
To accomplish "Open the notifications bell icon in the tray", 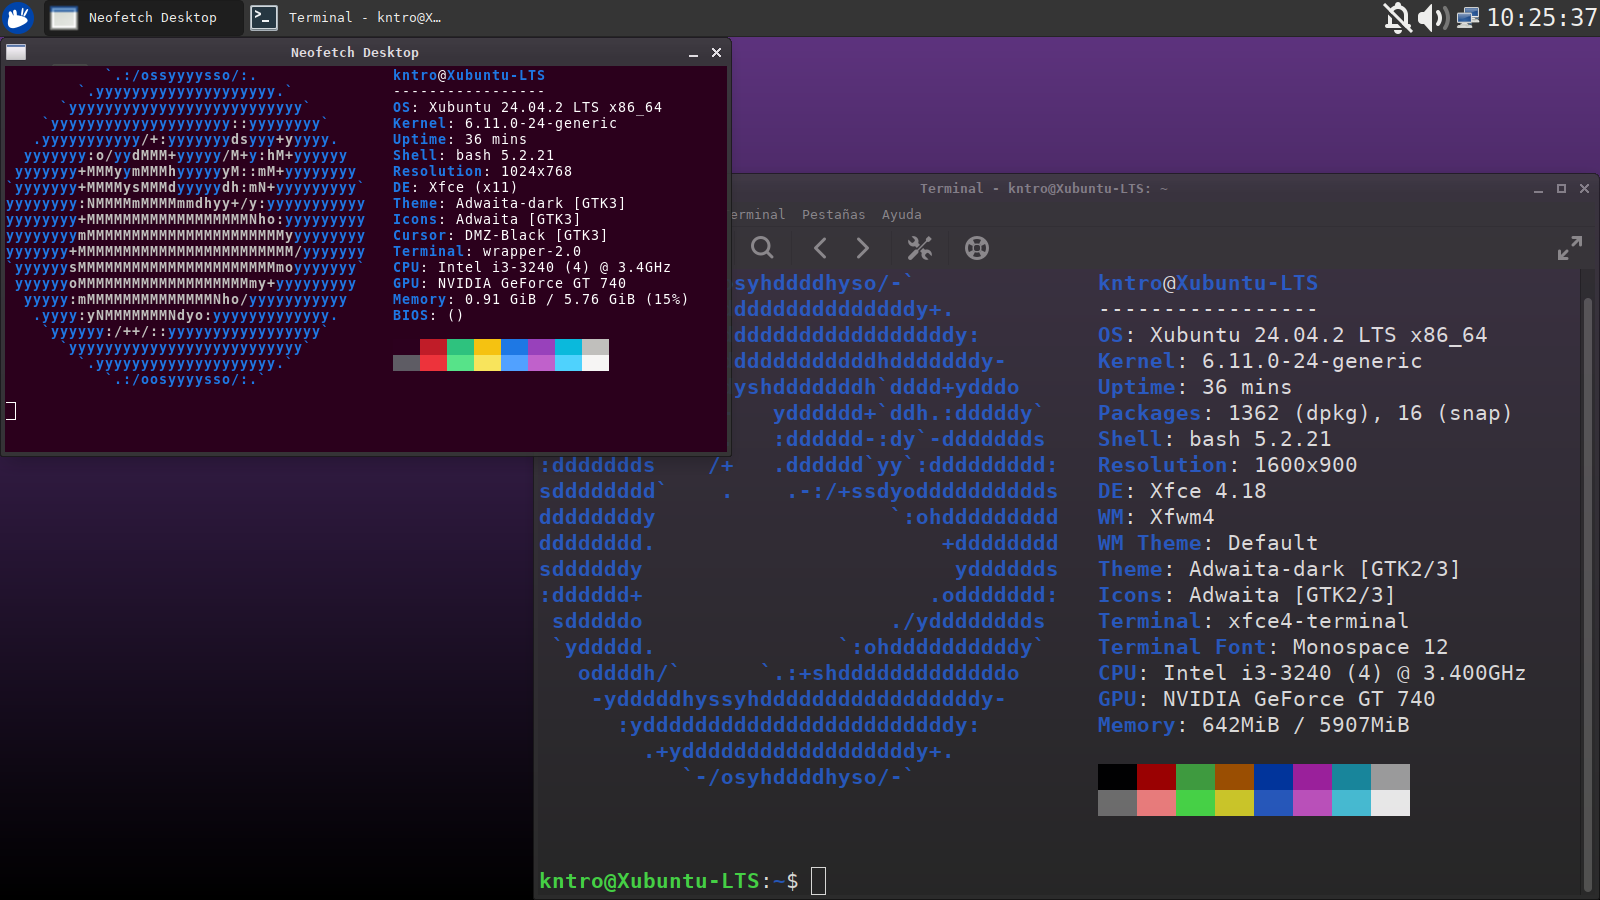I will 1398,17.
